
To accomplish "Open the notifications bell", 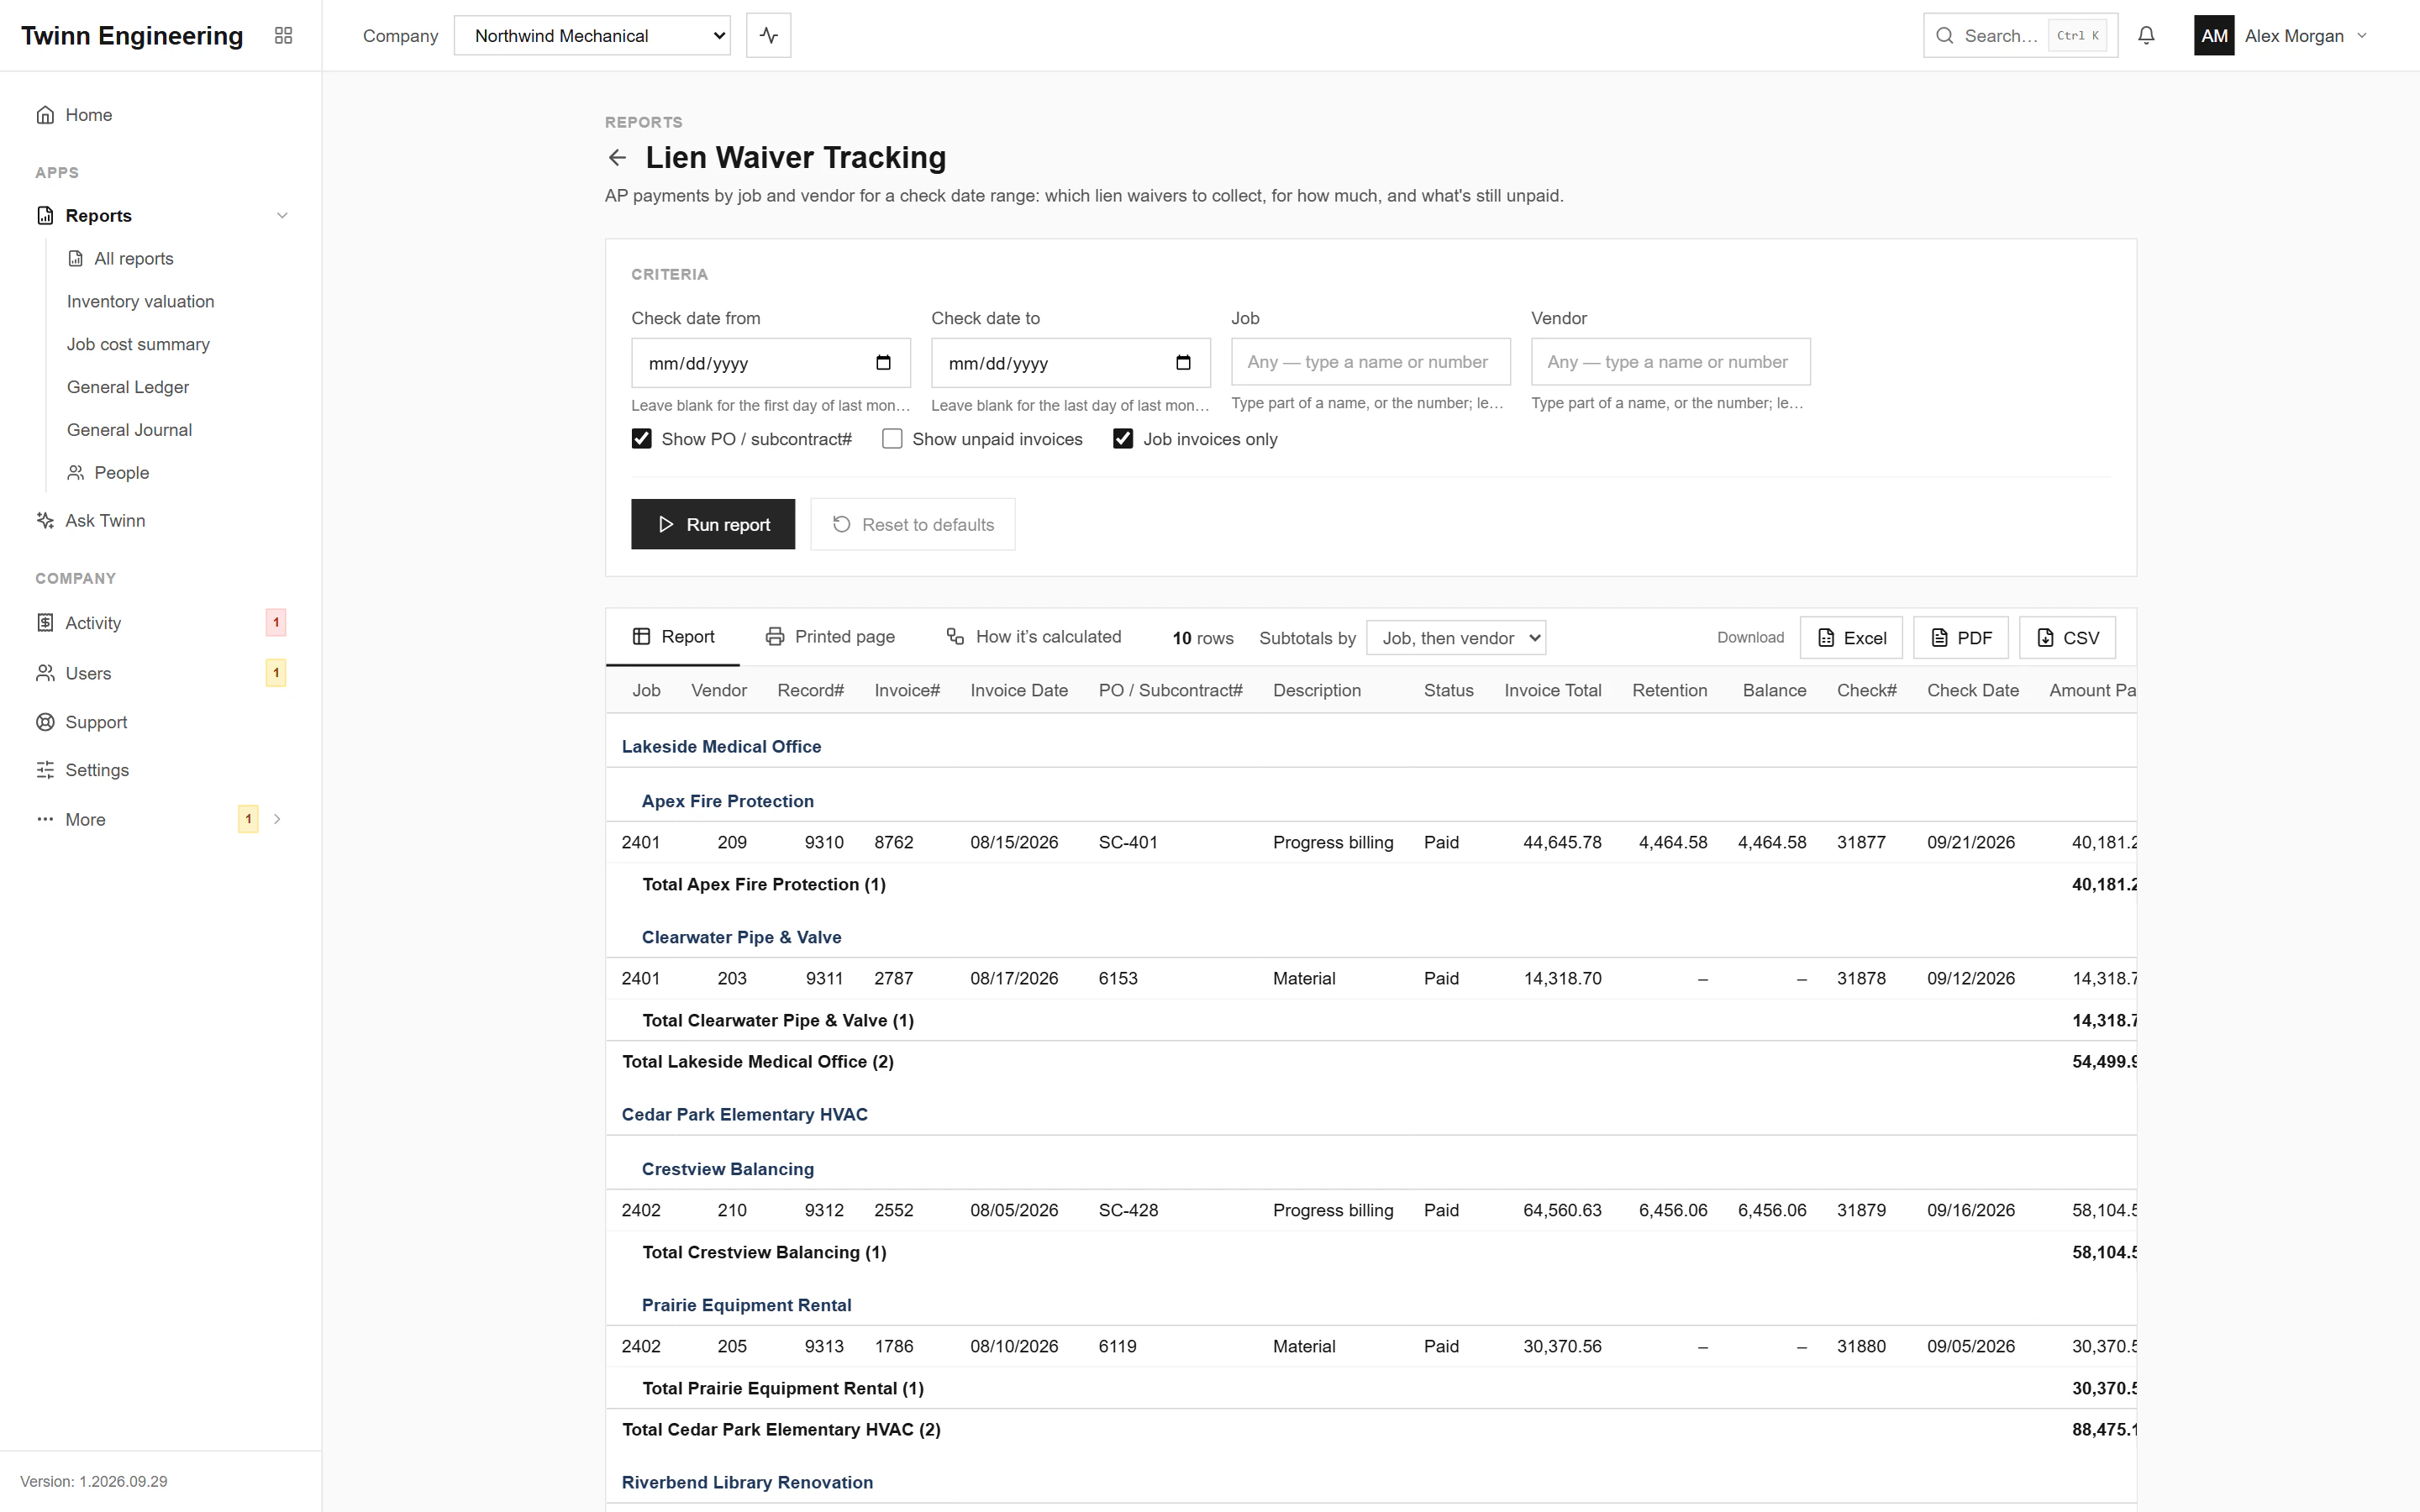I will 2146,36.
